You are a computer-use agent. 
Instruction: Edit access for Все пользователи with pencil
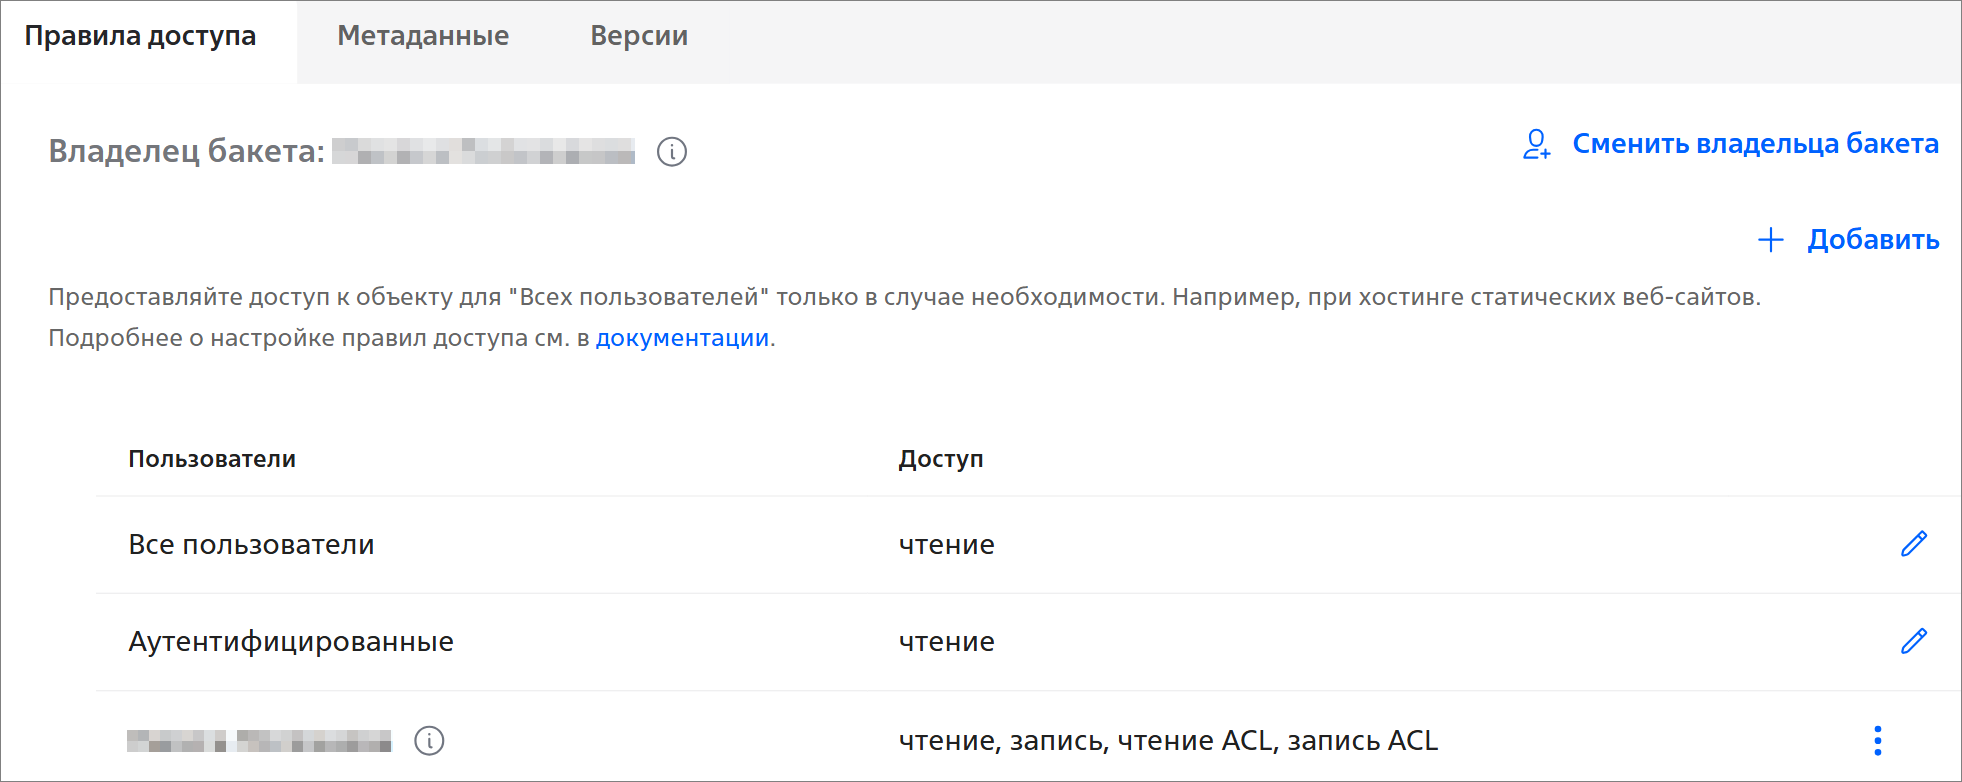click(1913, 544)
